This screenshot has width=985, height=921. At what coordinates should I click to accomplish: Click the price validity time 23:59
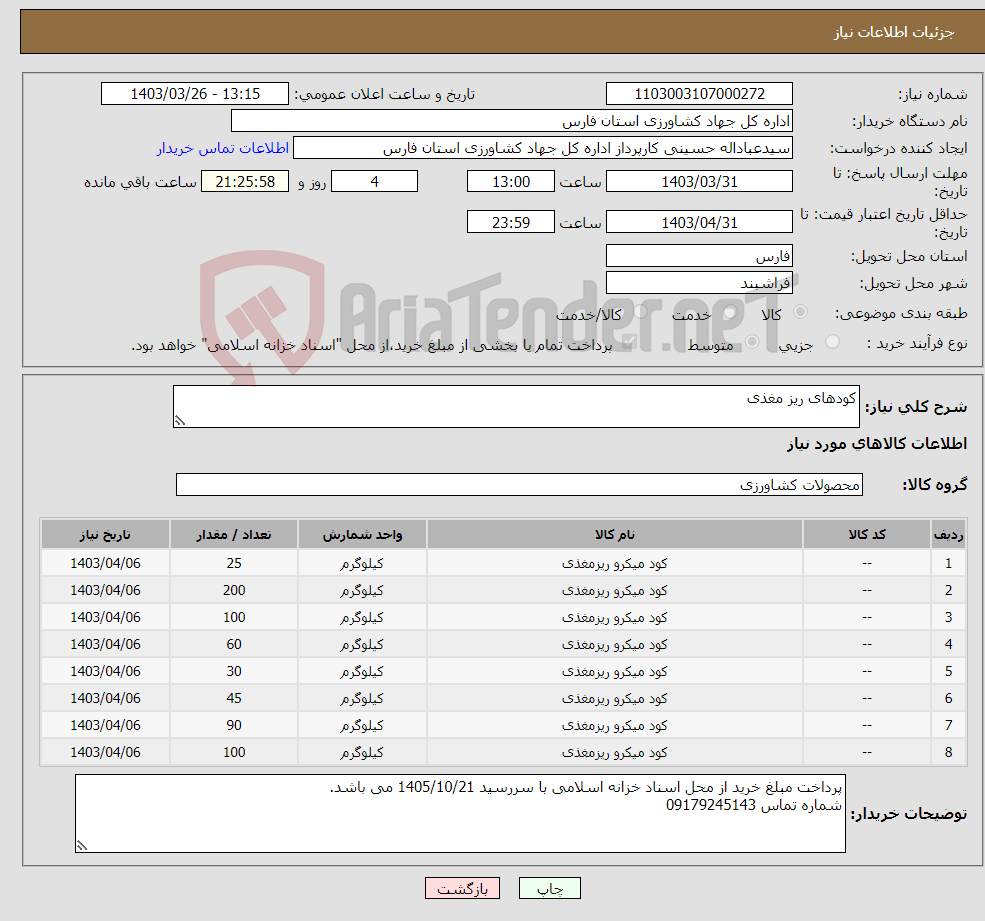(x=511, y=222)
